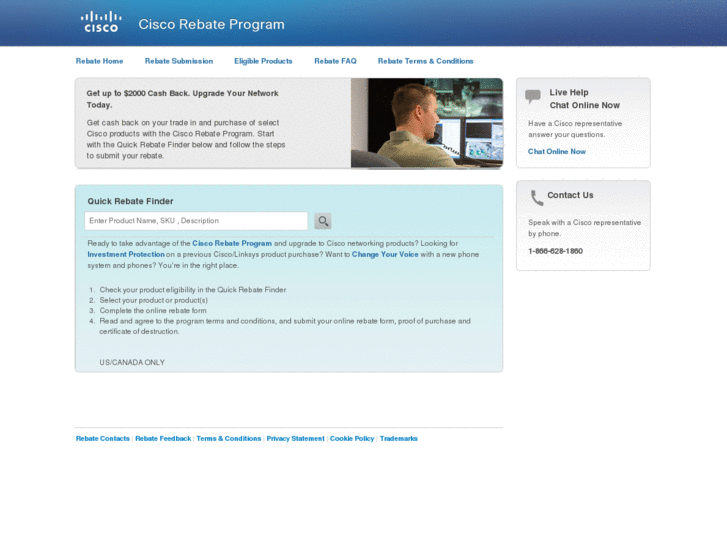Open Rebate Feedback footer link
Viewport: 727px width, 545px height.
tap(163, 439)
